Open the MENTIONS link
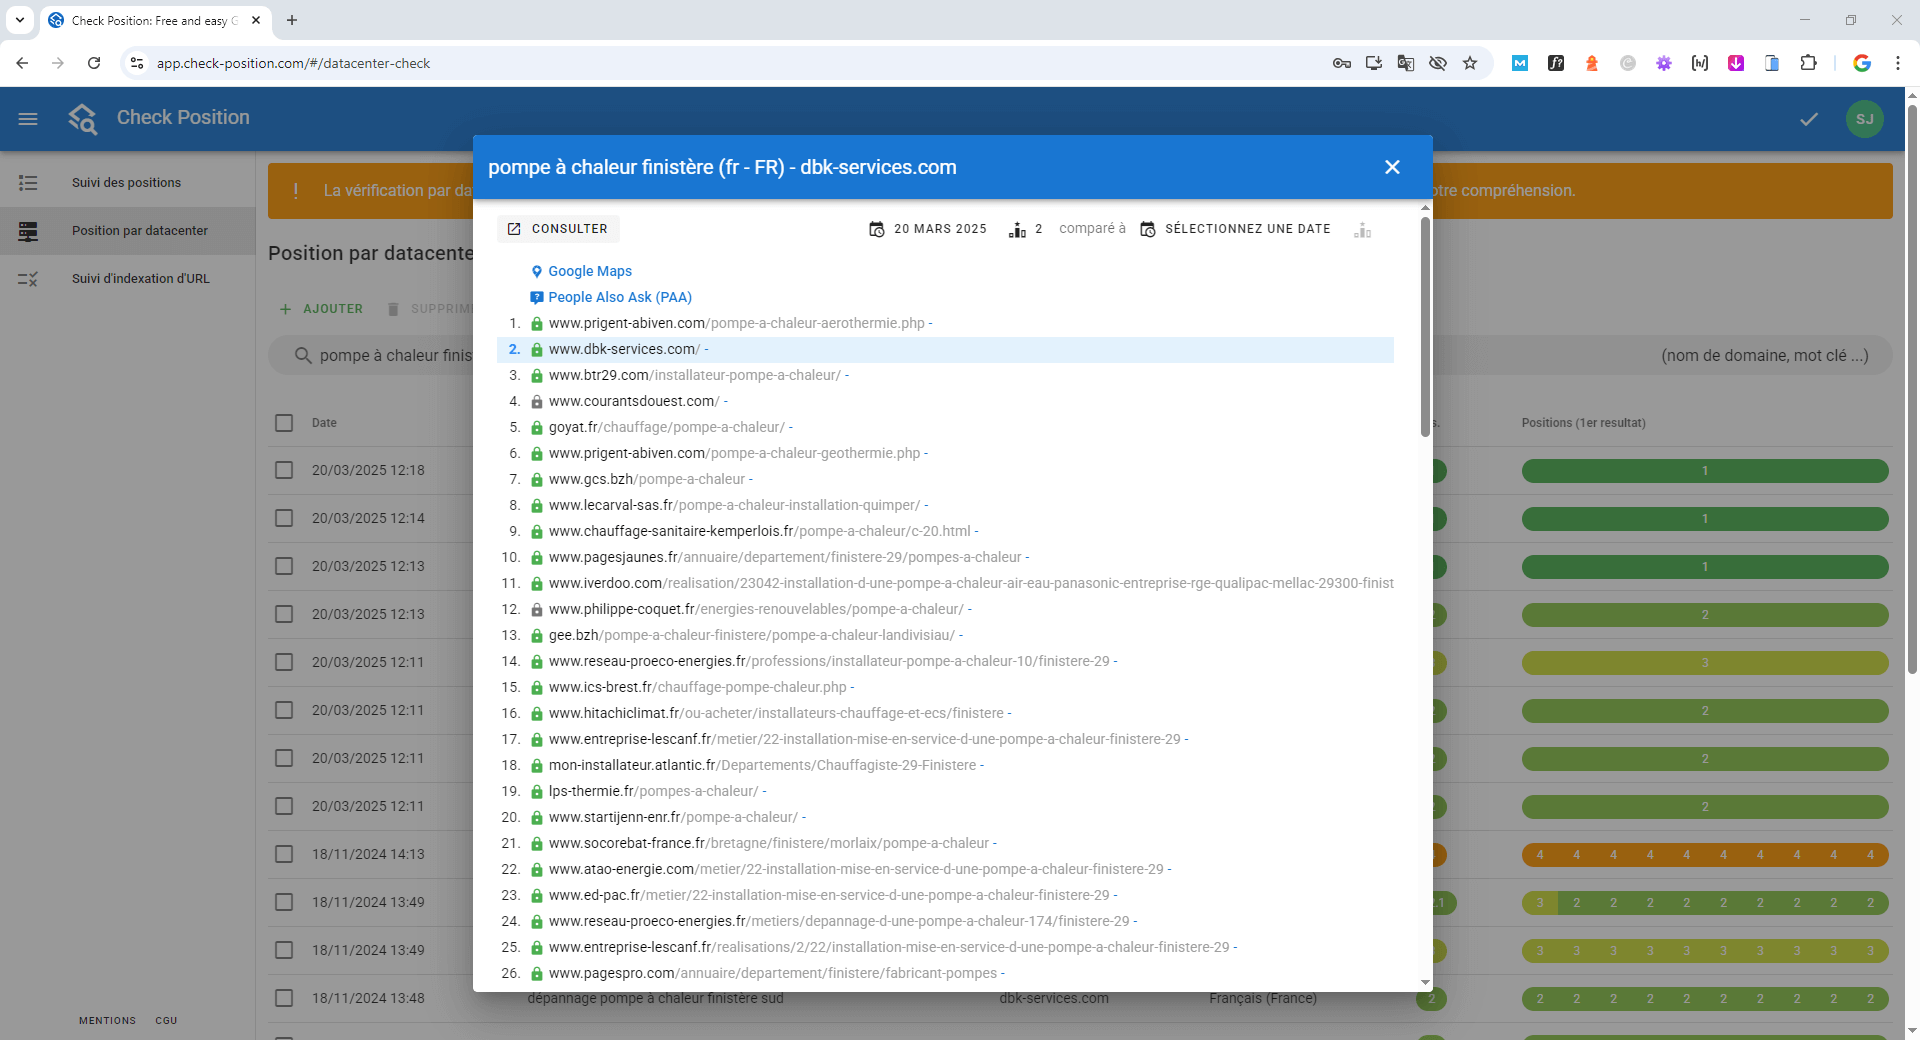 pyautogui.click(x=107, y=1021)
